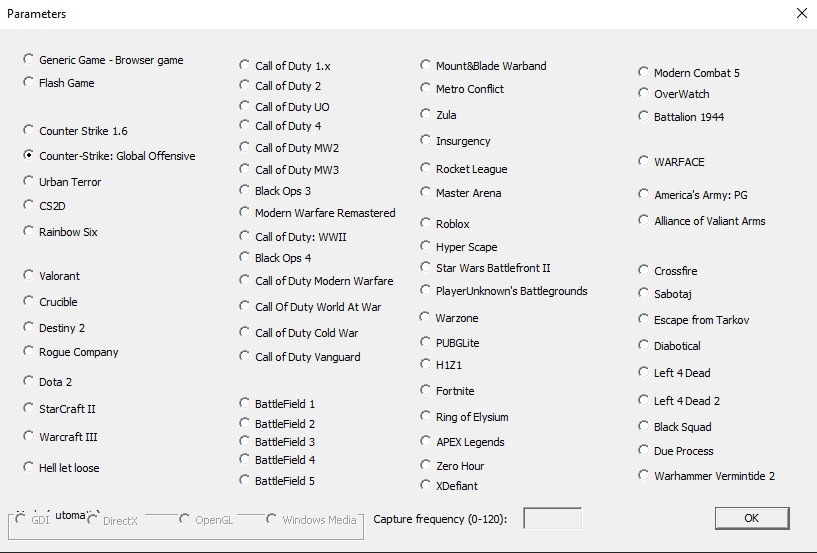Select Call of Duty Vanguard
The height and width of the screenshot is (553, 817).
(245, 356)
